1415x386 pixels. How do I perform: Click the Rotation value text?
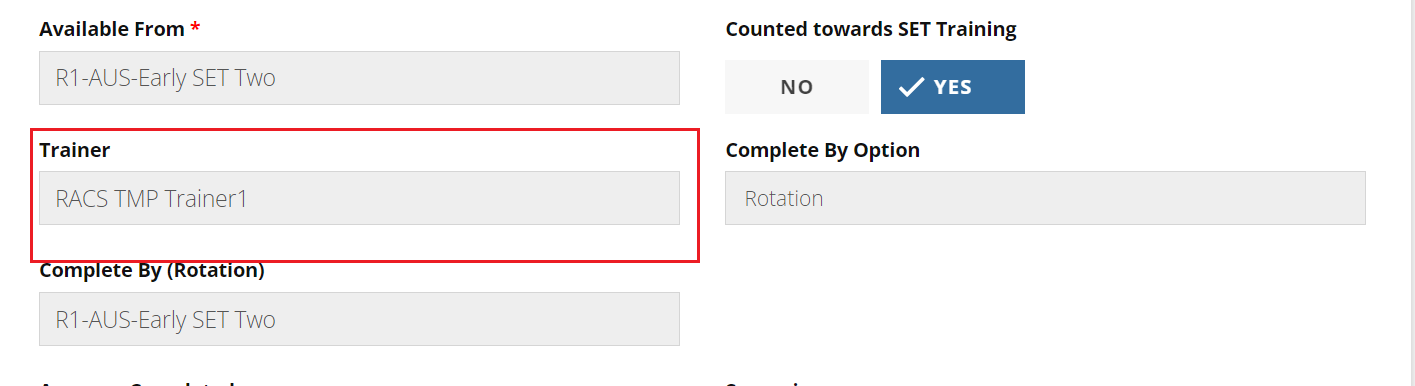(784, 198)
